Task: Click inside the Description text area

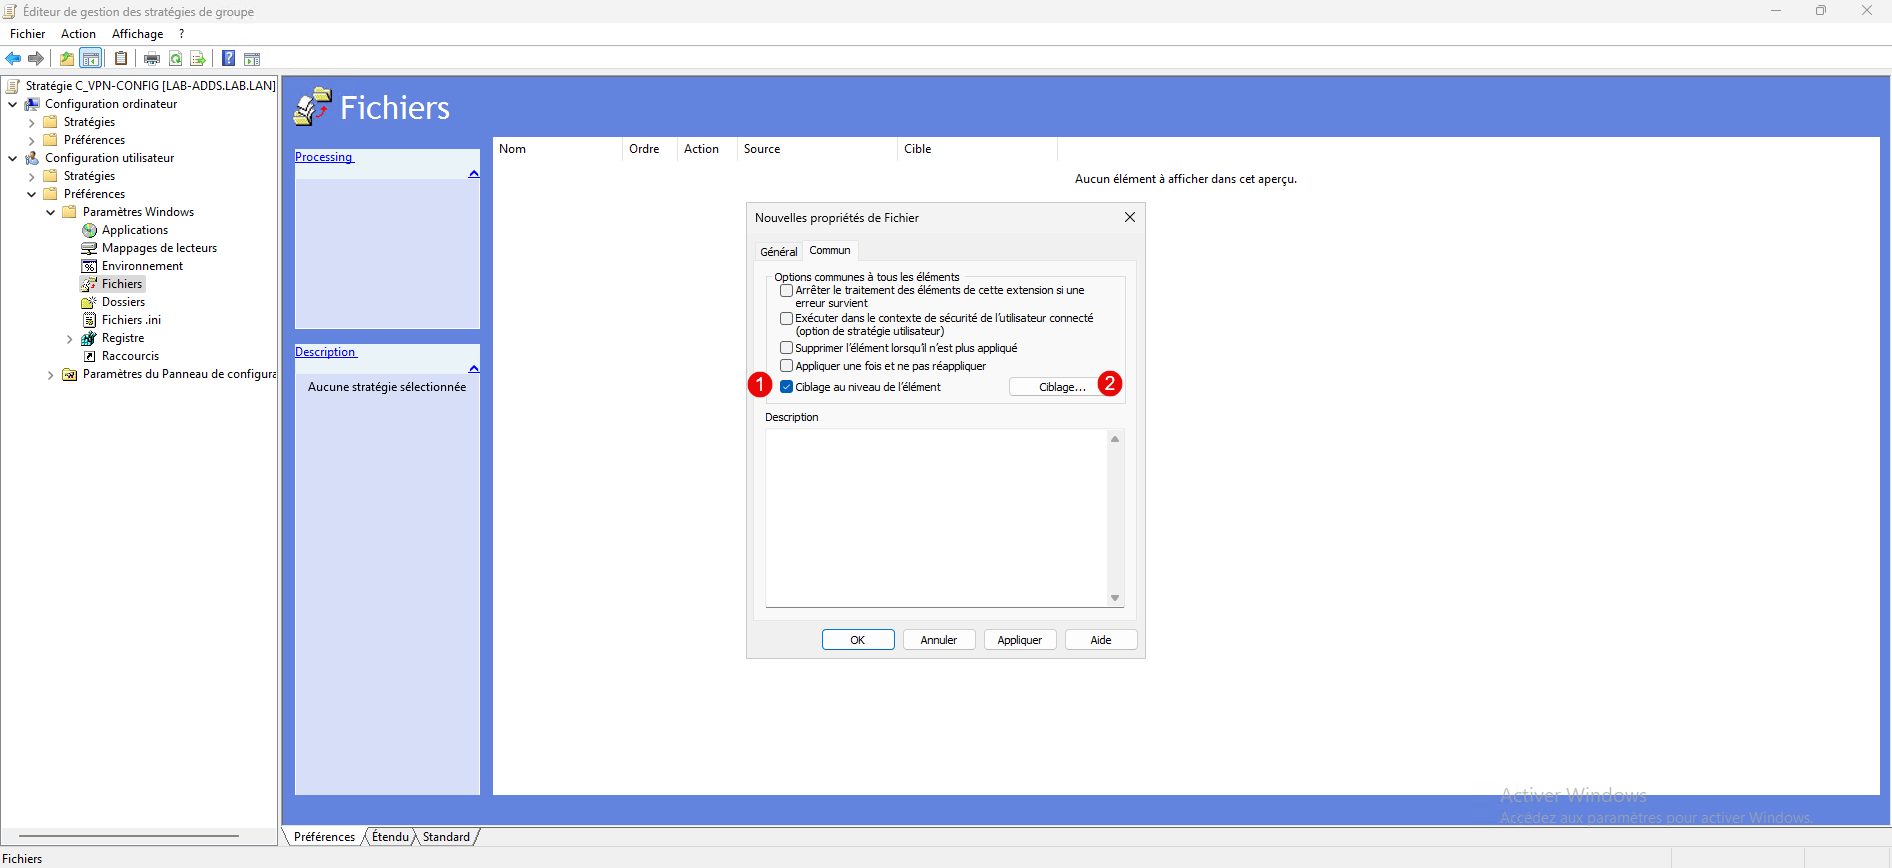Action: (936, 517)
